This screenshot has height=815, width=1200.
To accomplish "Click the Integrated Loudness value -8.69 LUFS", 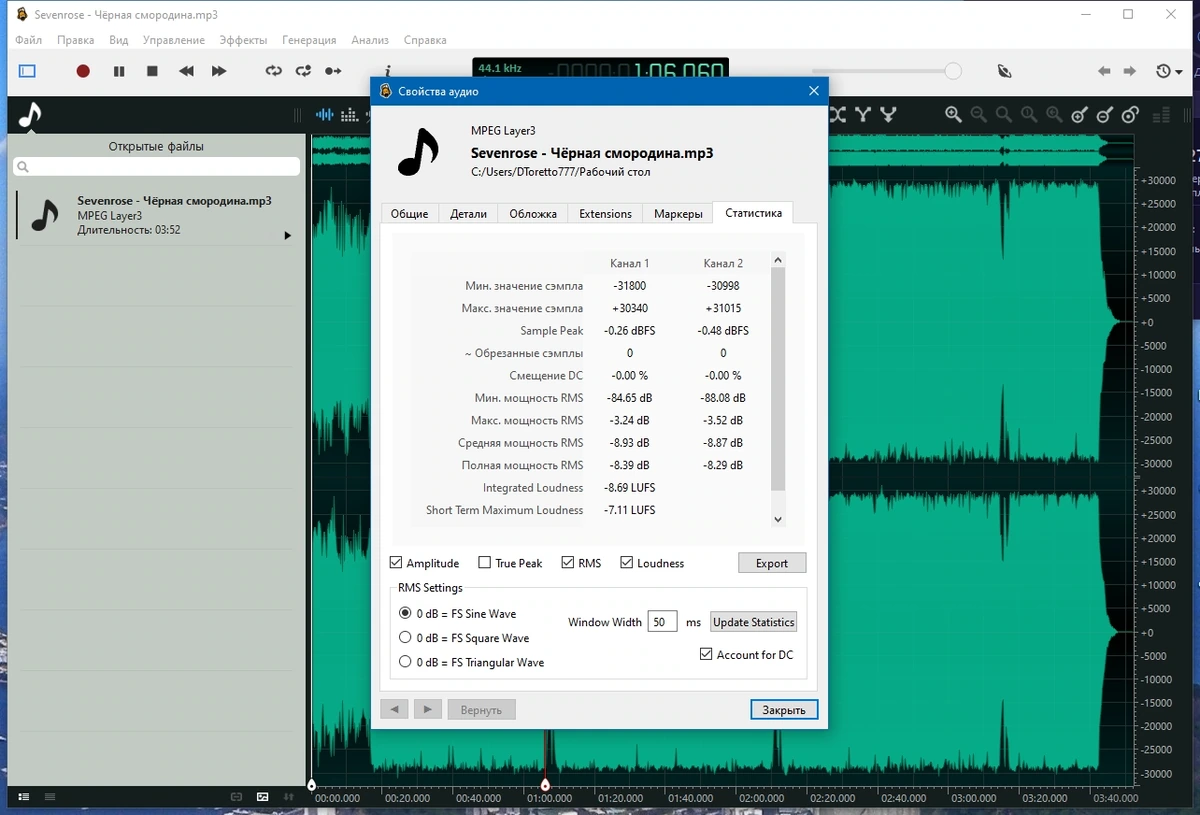I will pos(630,488).
